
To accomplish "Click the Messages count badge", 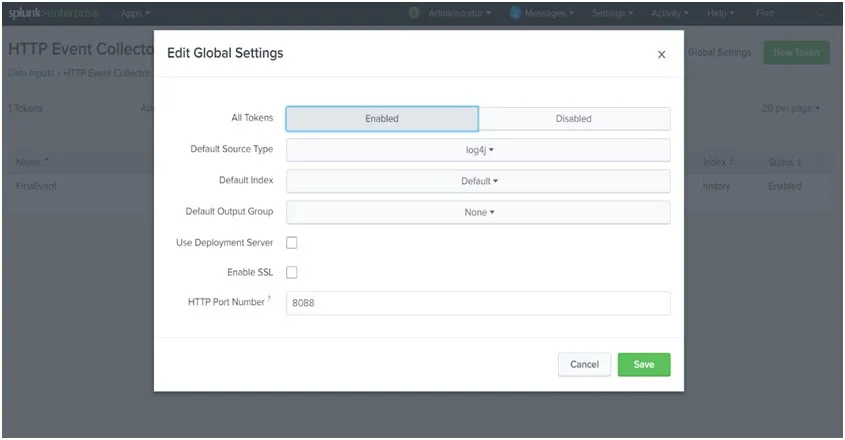I will (x=515, y=13).
